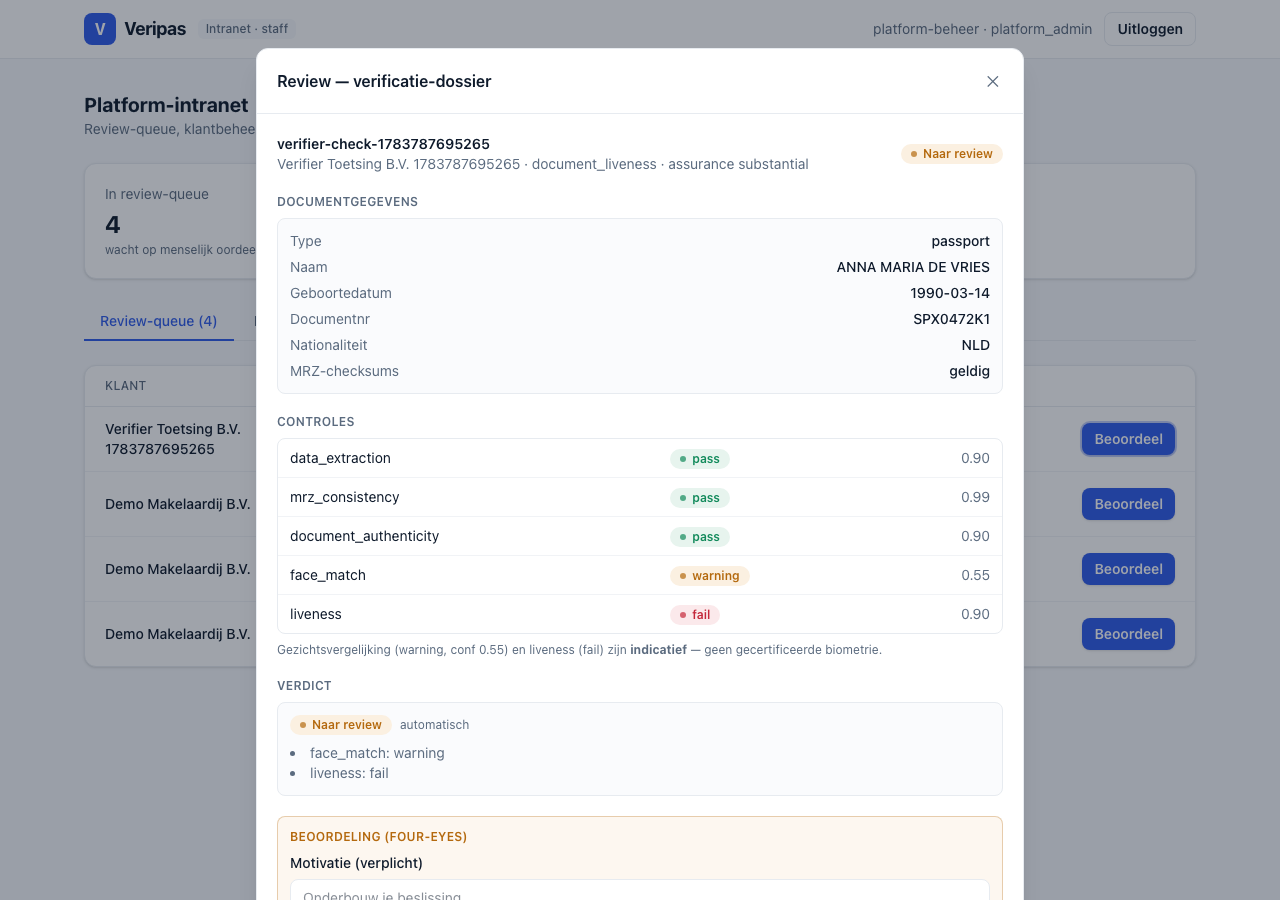Click the Platform-intranet page heading

tap(166, 105)
